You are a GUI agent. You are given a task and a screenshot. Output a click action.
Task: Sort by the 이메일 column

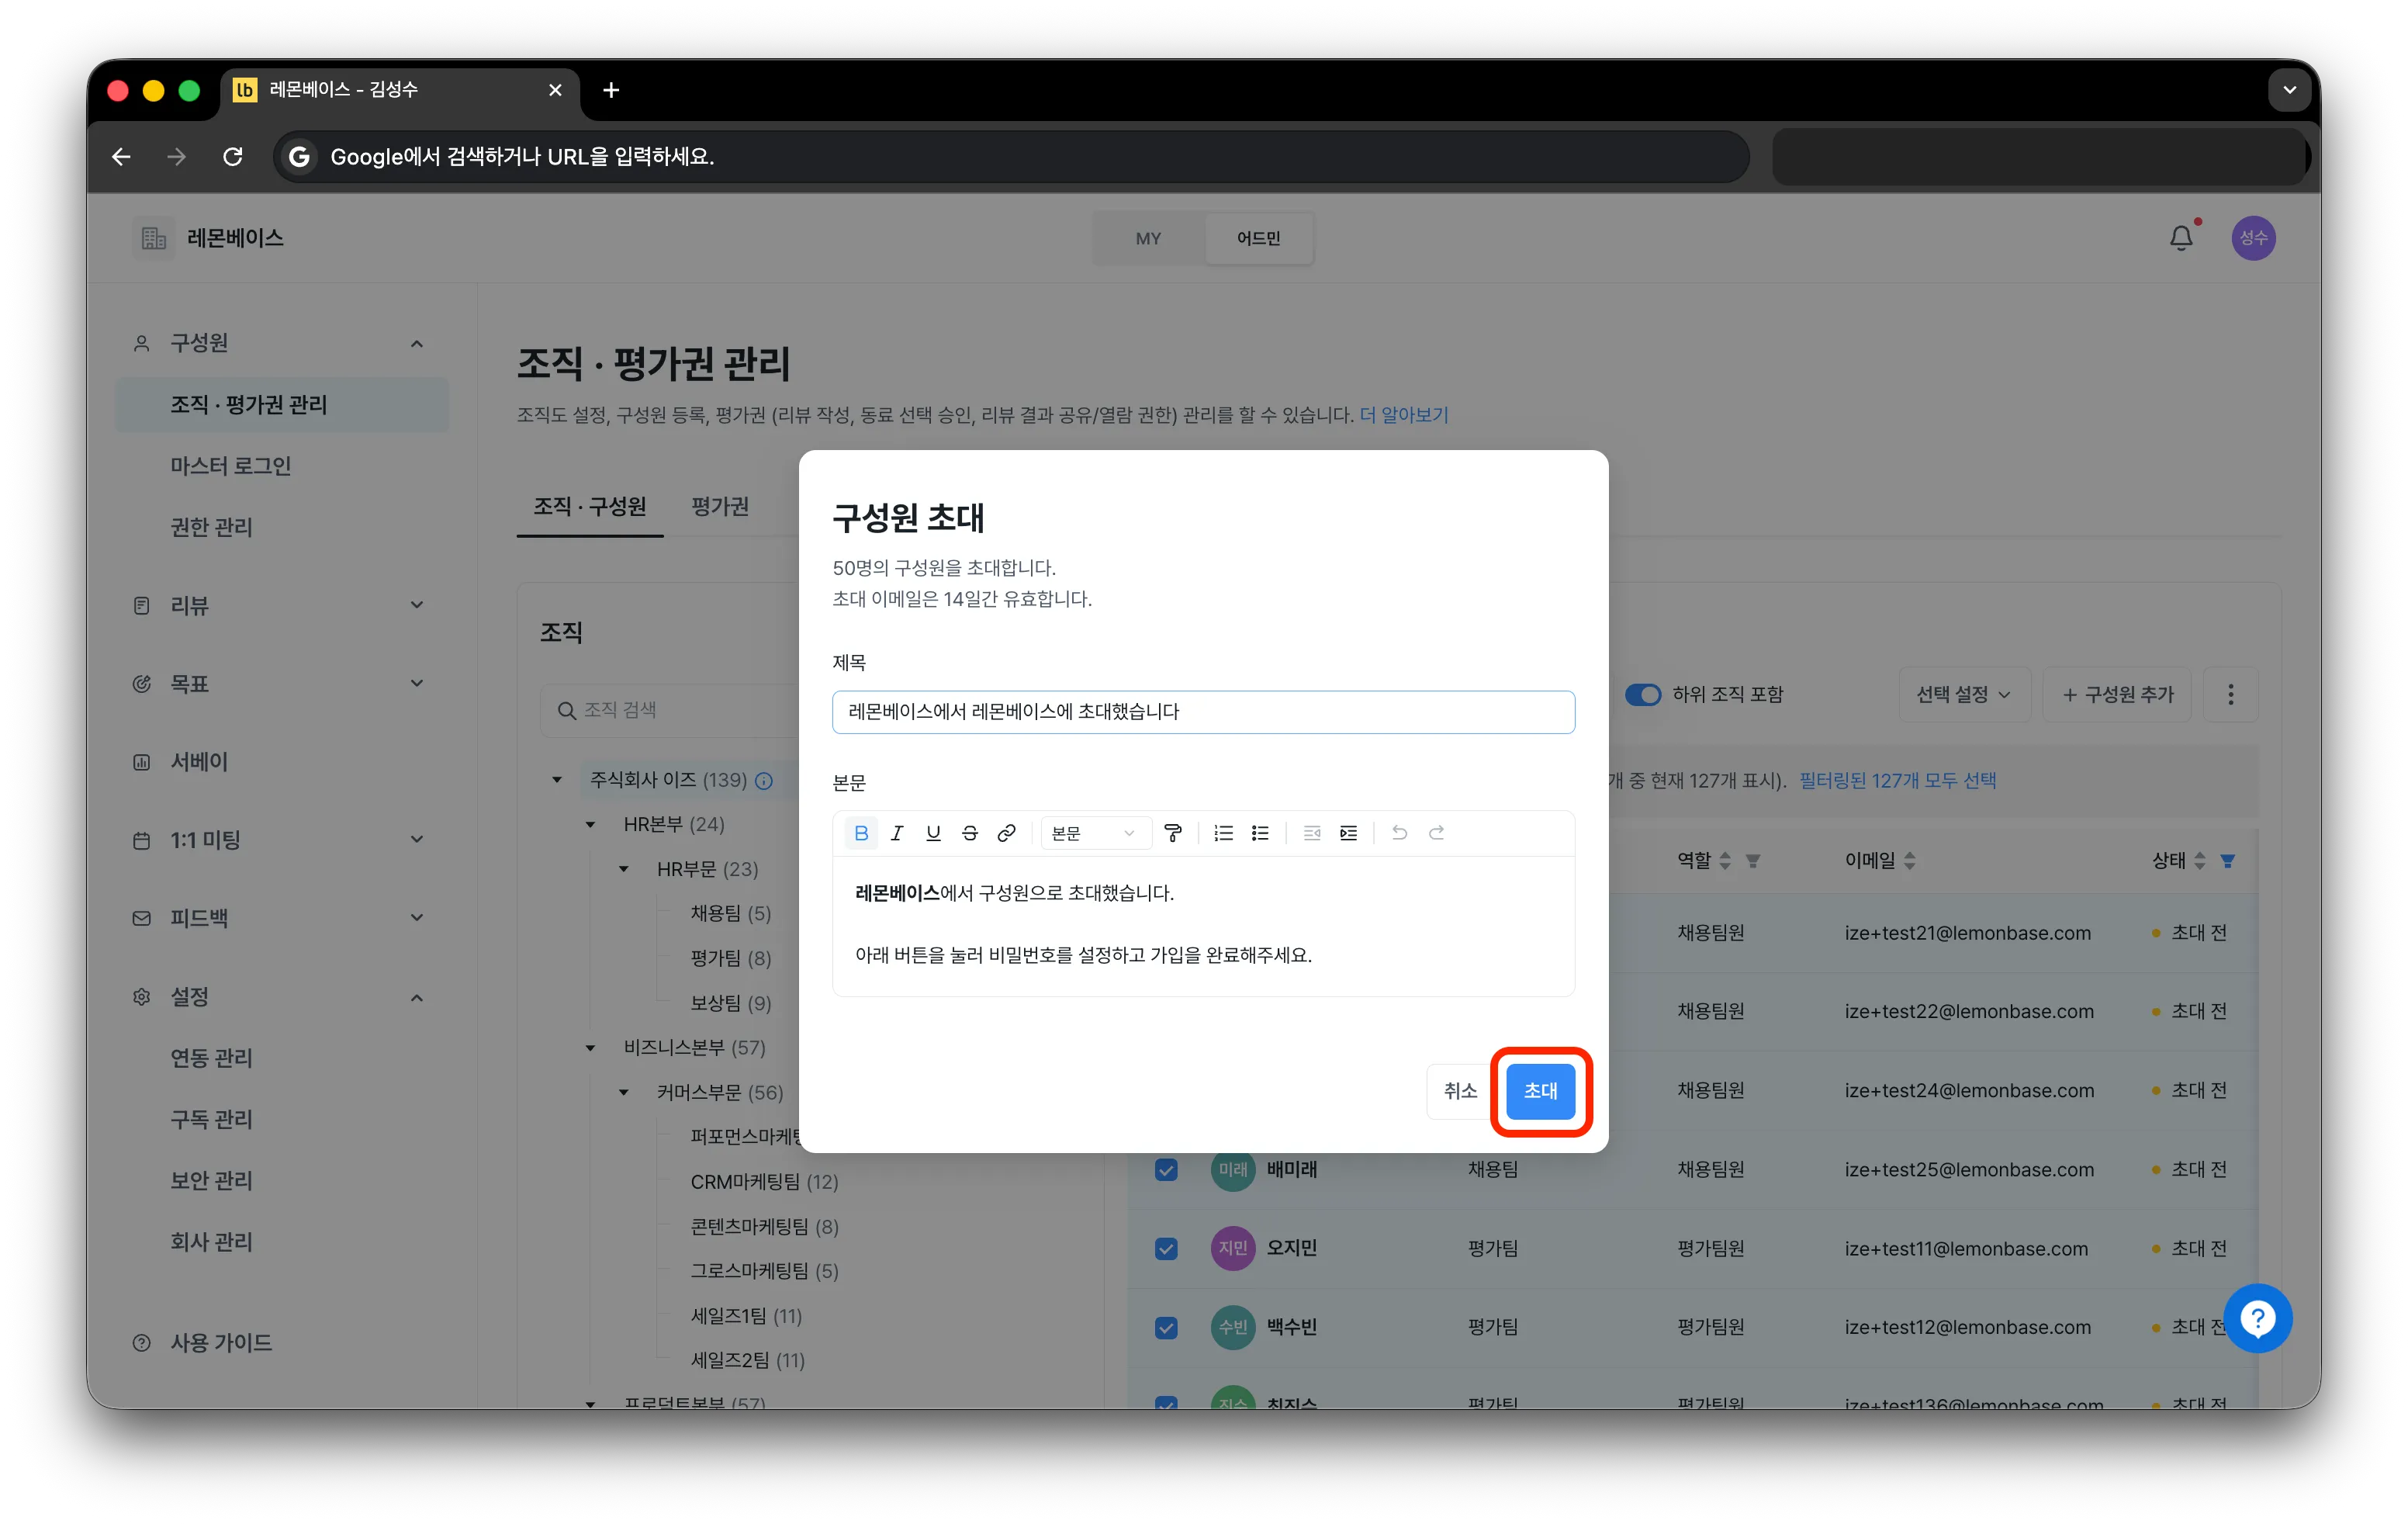1910,861
